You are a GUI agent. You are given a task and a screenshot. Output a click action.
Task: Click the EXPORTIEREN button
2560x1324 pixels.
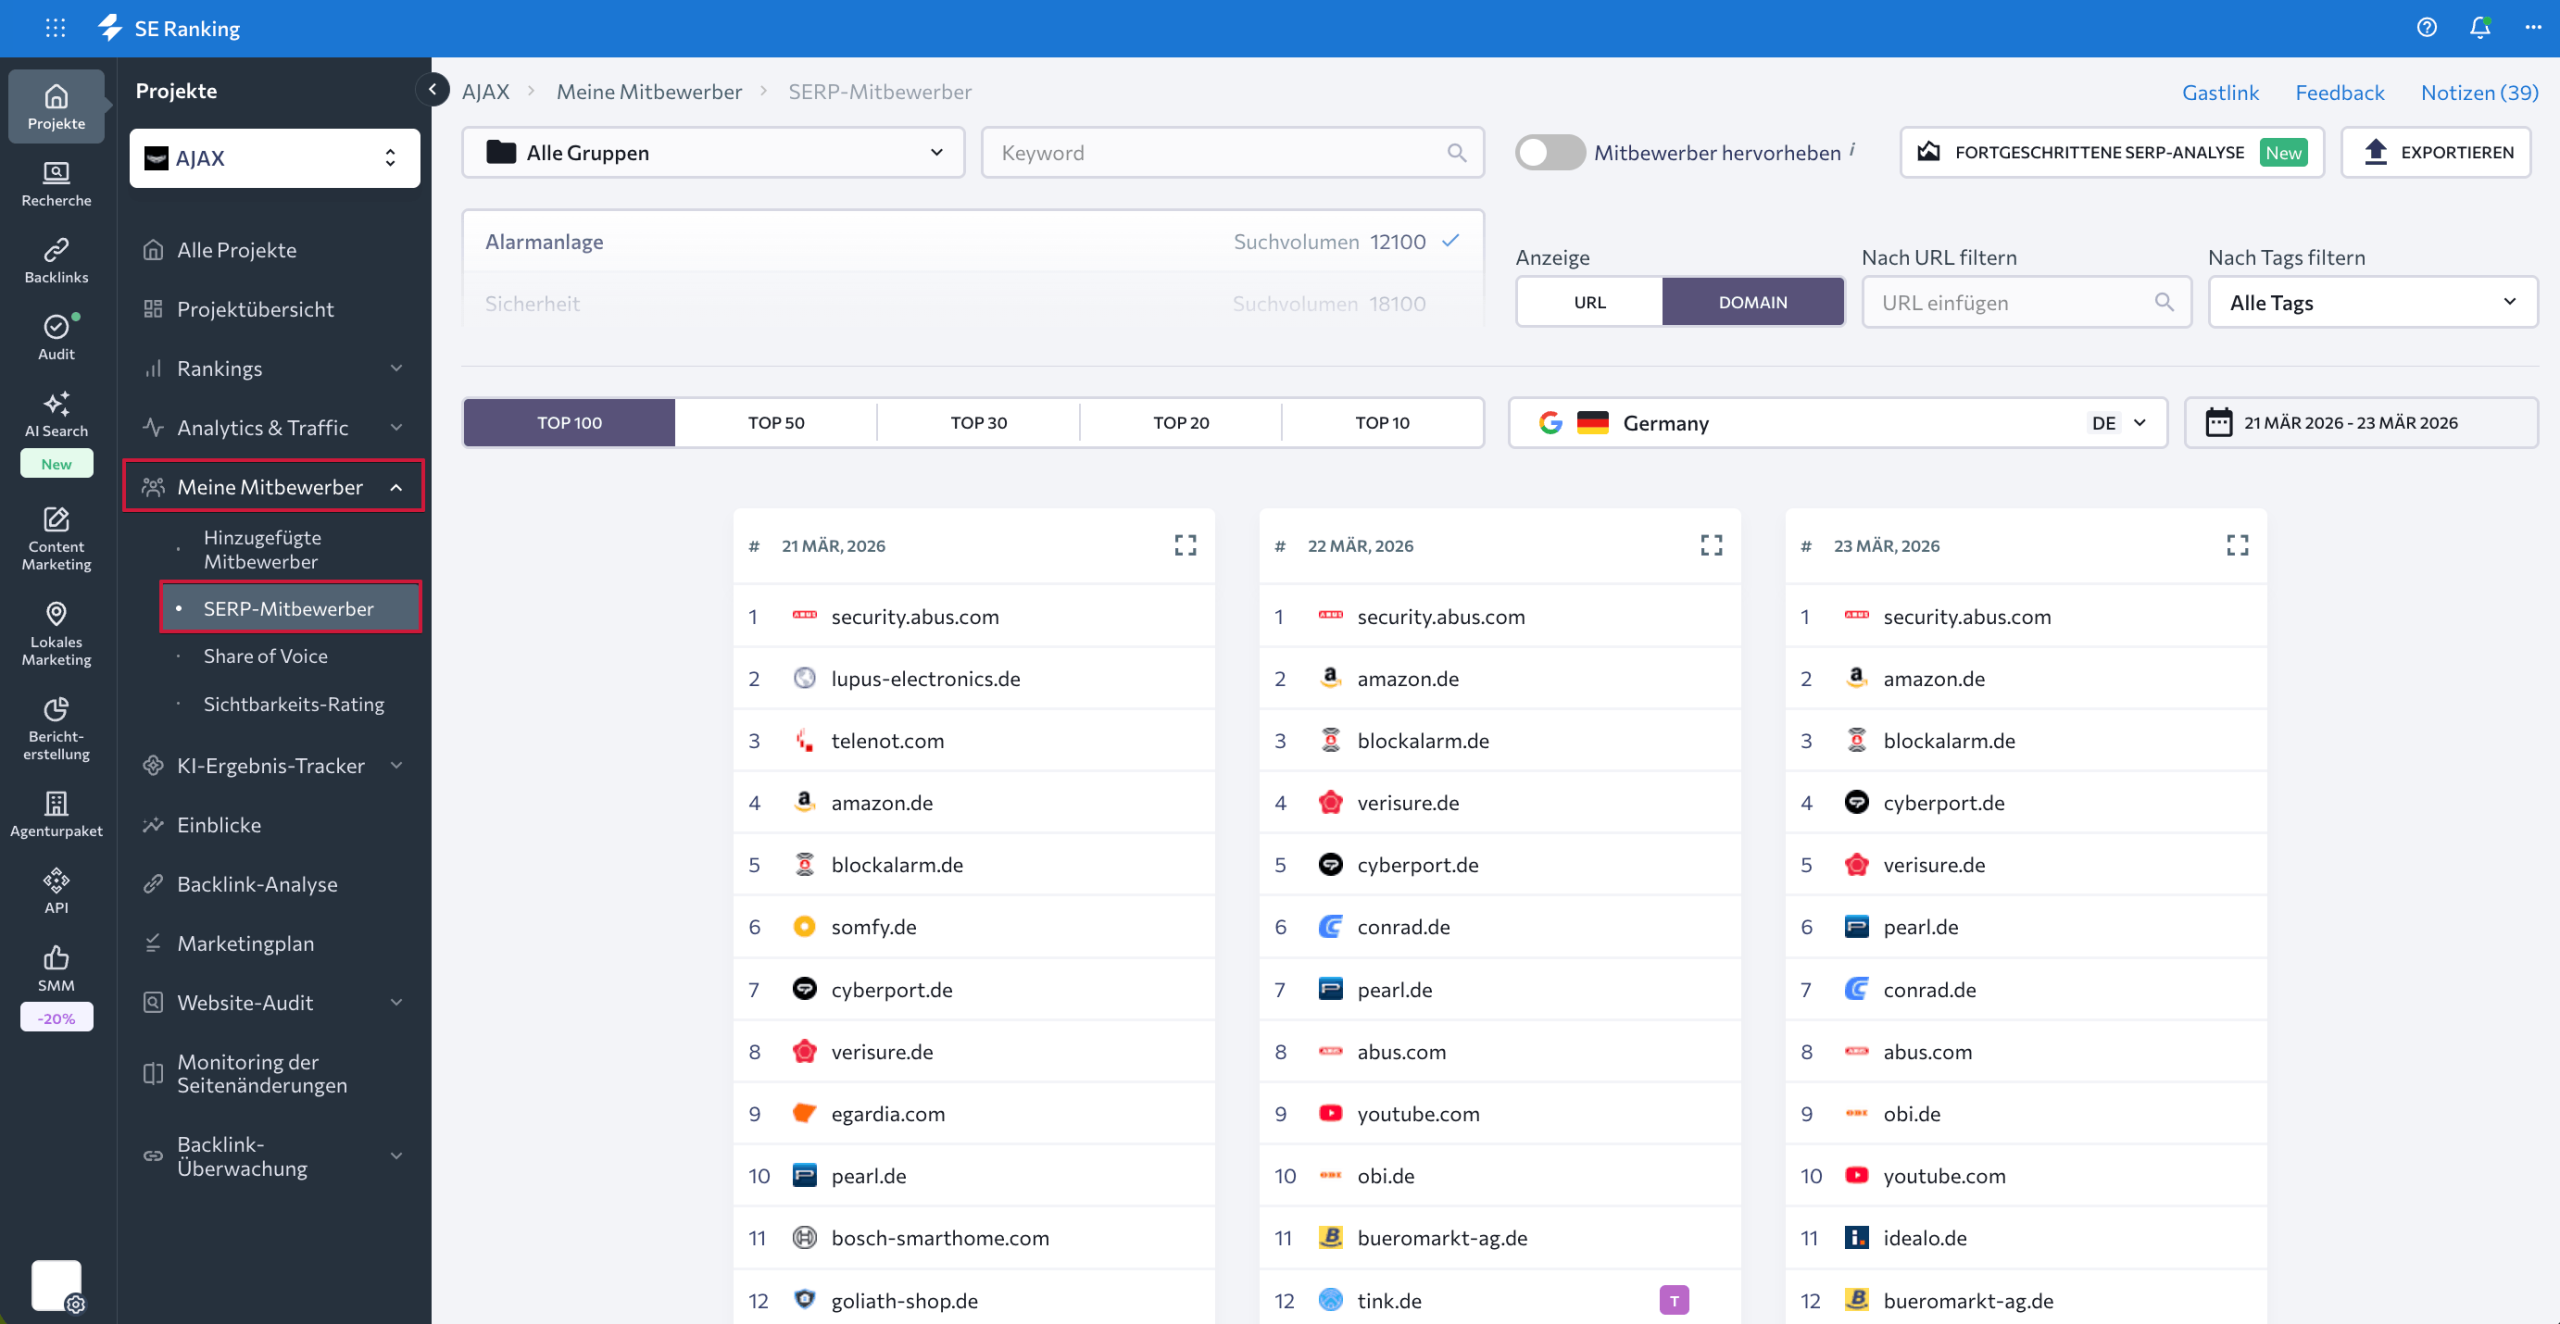point(2437,152)
